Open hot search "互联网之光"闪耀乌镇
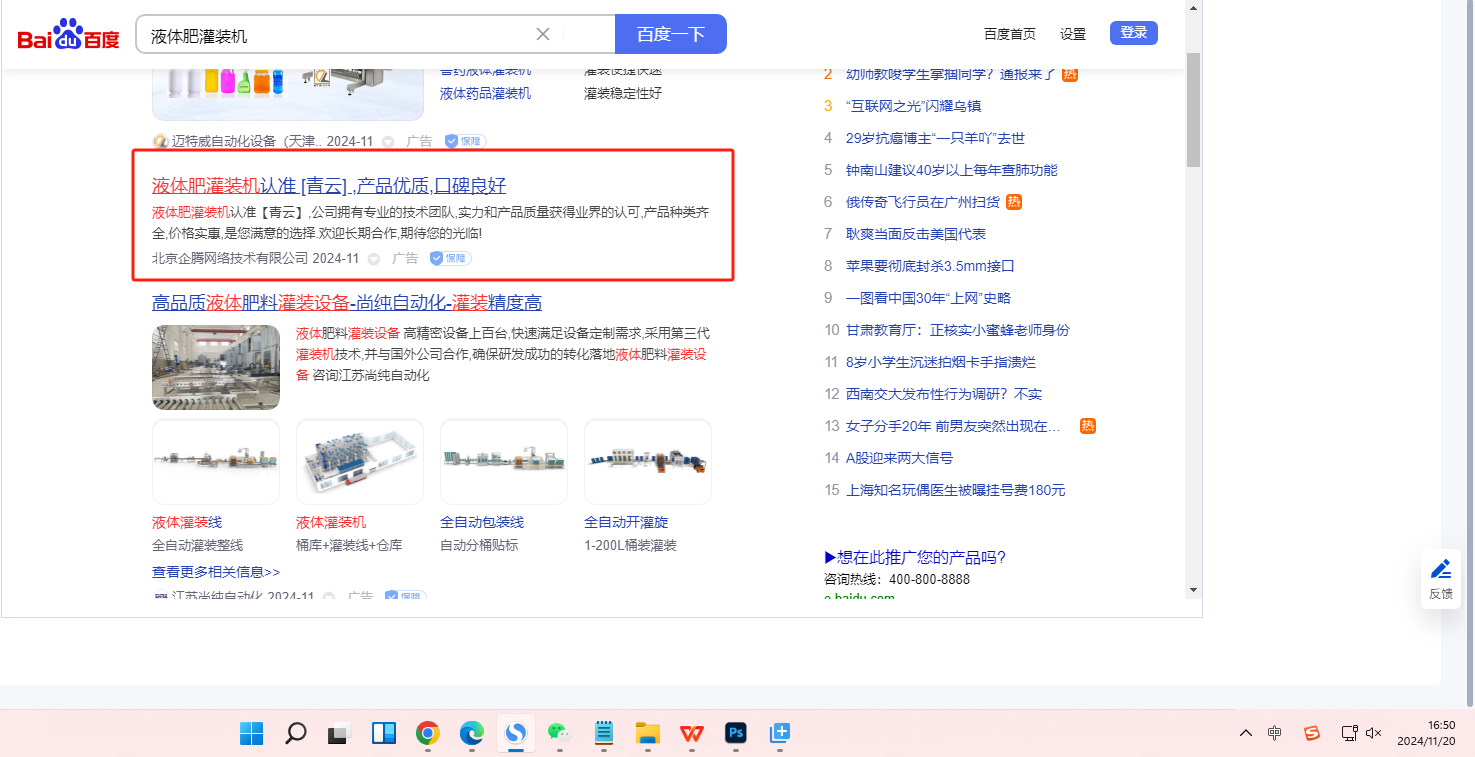This screenshot has width=1475, height=757. [913, 106]
